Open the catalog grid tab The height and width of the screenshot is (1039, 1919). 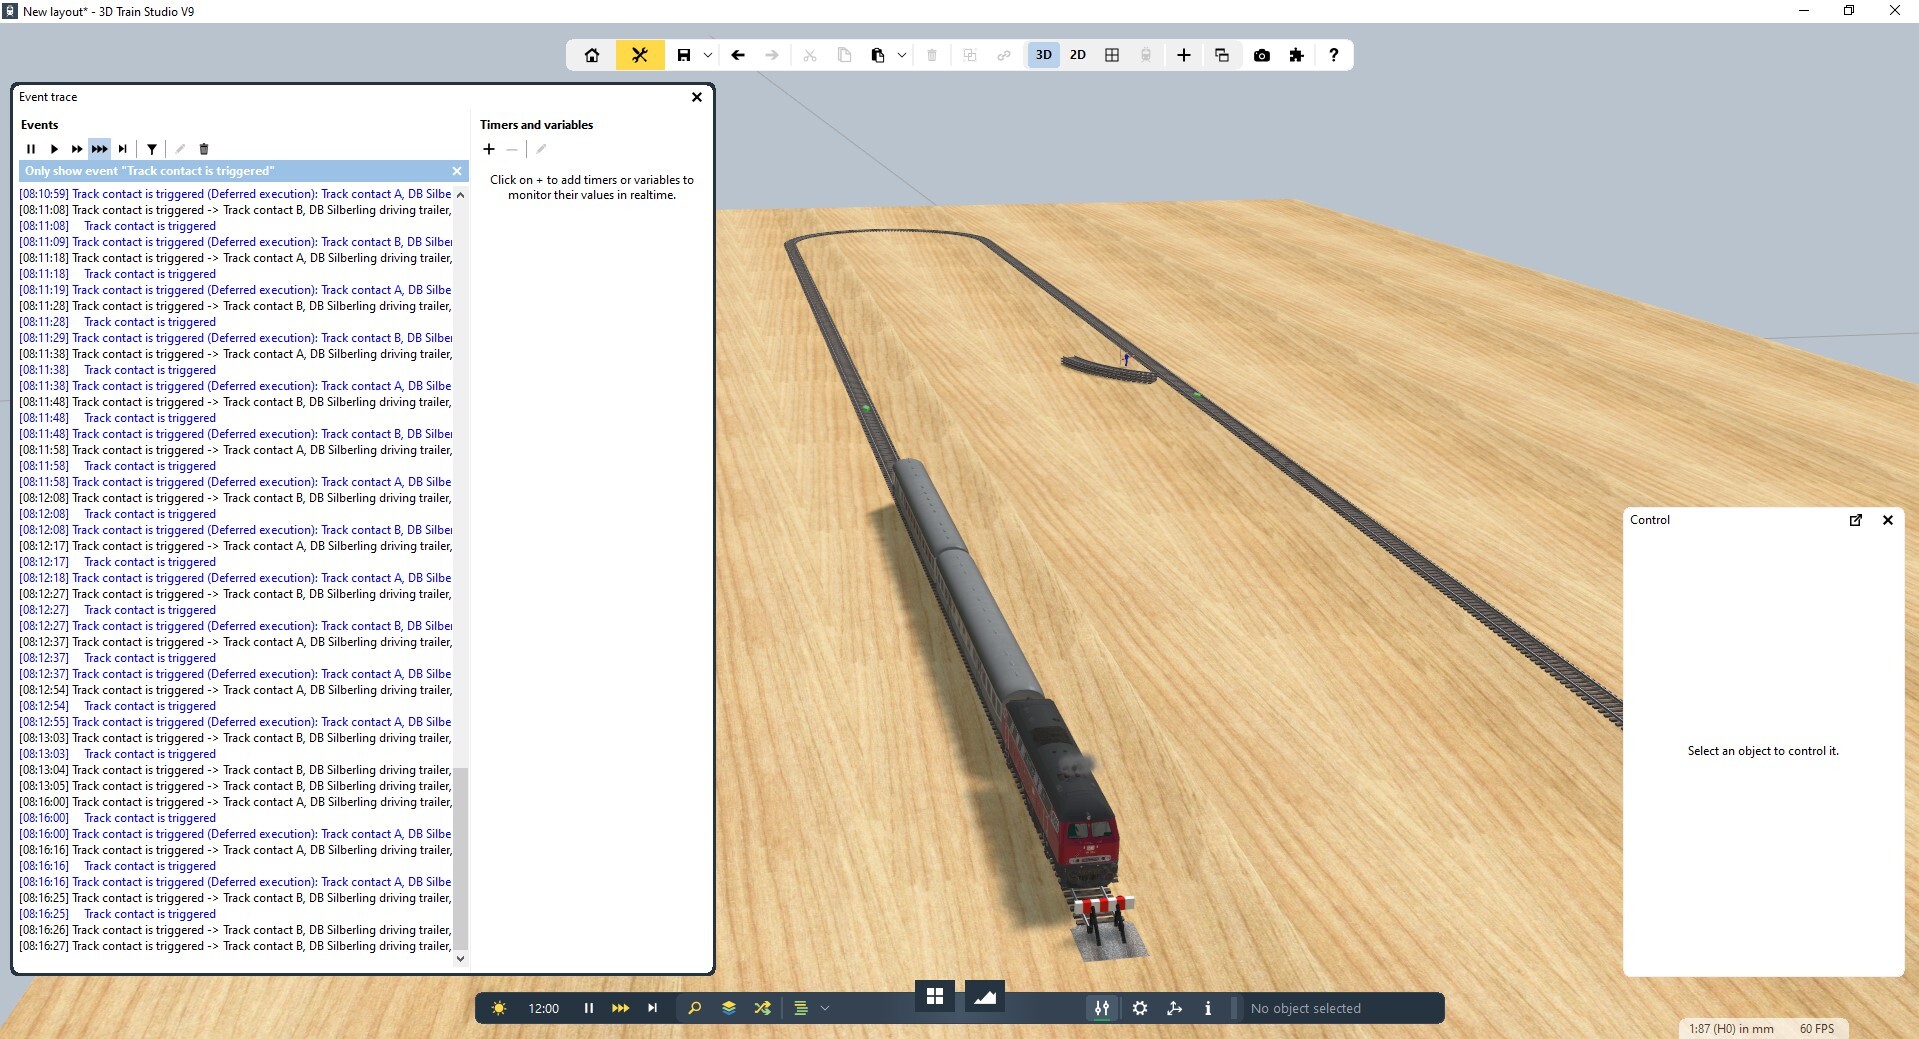point(935,996)
